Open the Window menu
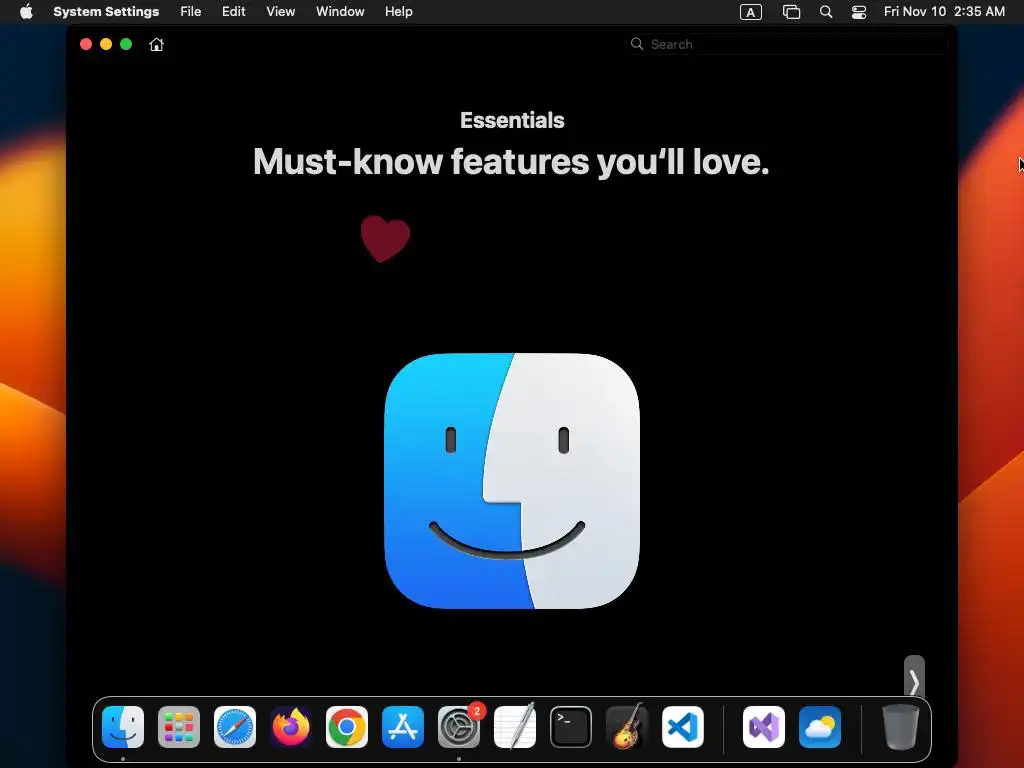Image resolution: width=1024 pixels, height=768 pixels. click(340, 11)
